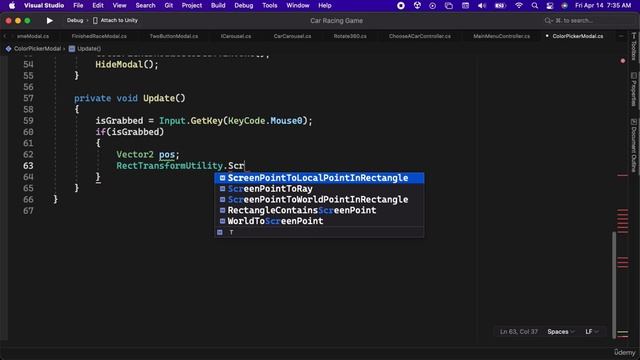This screenshot has width=640, height=360.
Task: Click the method icon beside WorldToScreenPoint
Action: click(222, 221)
